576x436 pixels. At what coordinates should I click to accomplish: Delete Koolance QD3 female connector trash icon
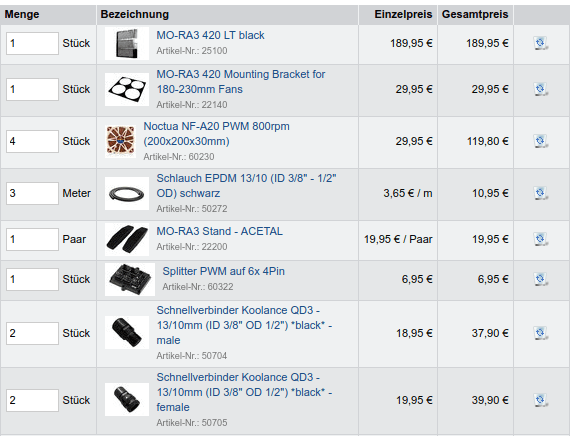point(540,400)
